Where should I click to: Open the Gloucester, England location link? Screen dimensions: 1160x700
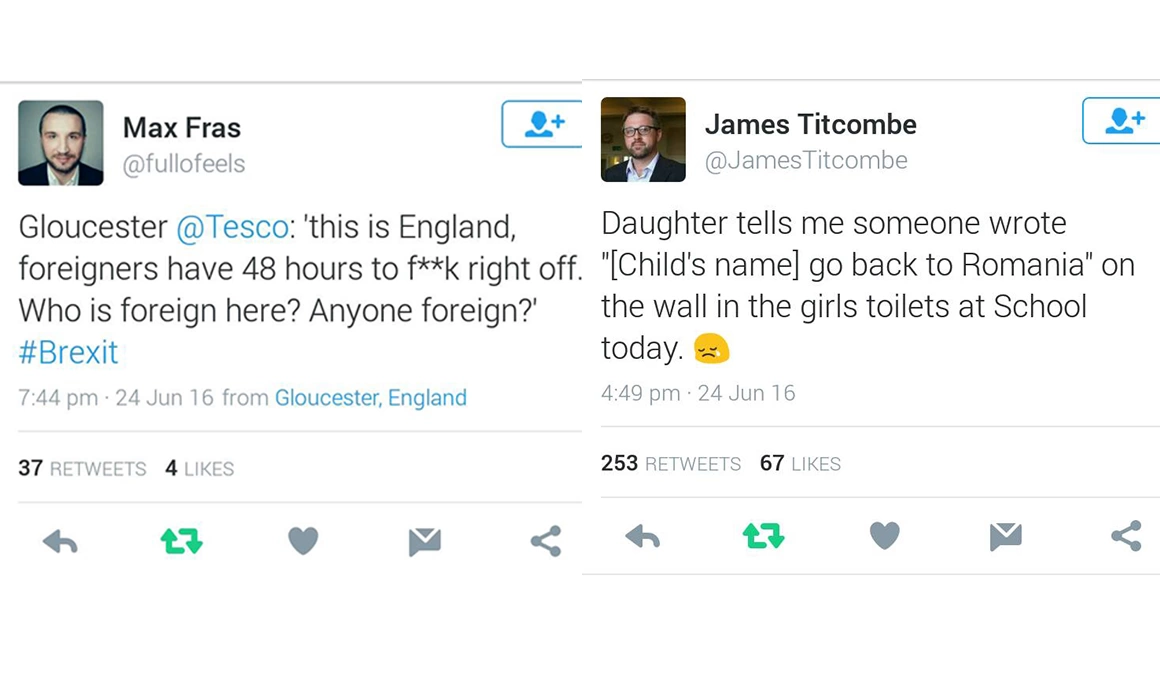pyautogui.click(x=370, y=398)
